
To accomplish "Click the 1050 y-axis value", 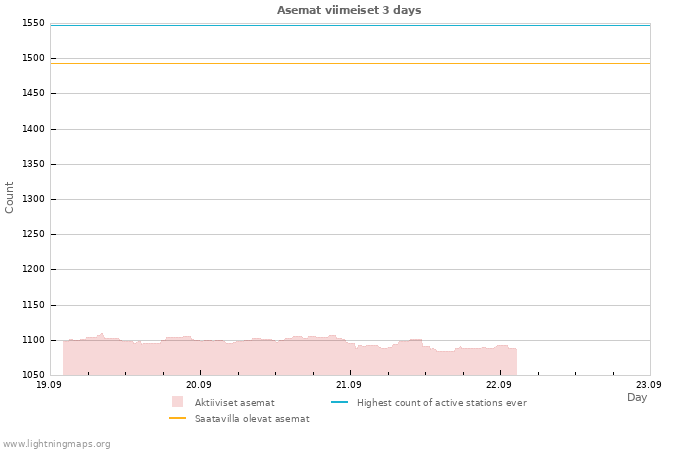I will [33, 375].
